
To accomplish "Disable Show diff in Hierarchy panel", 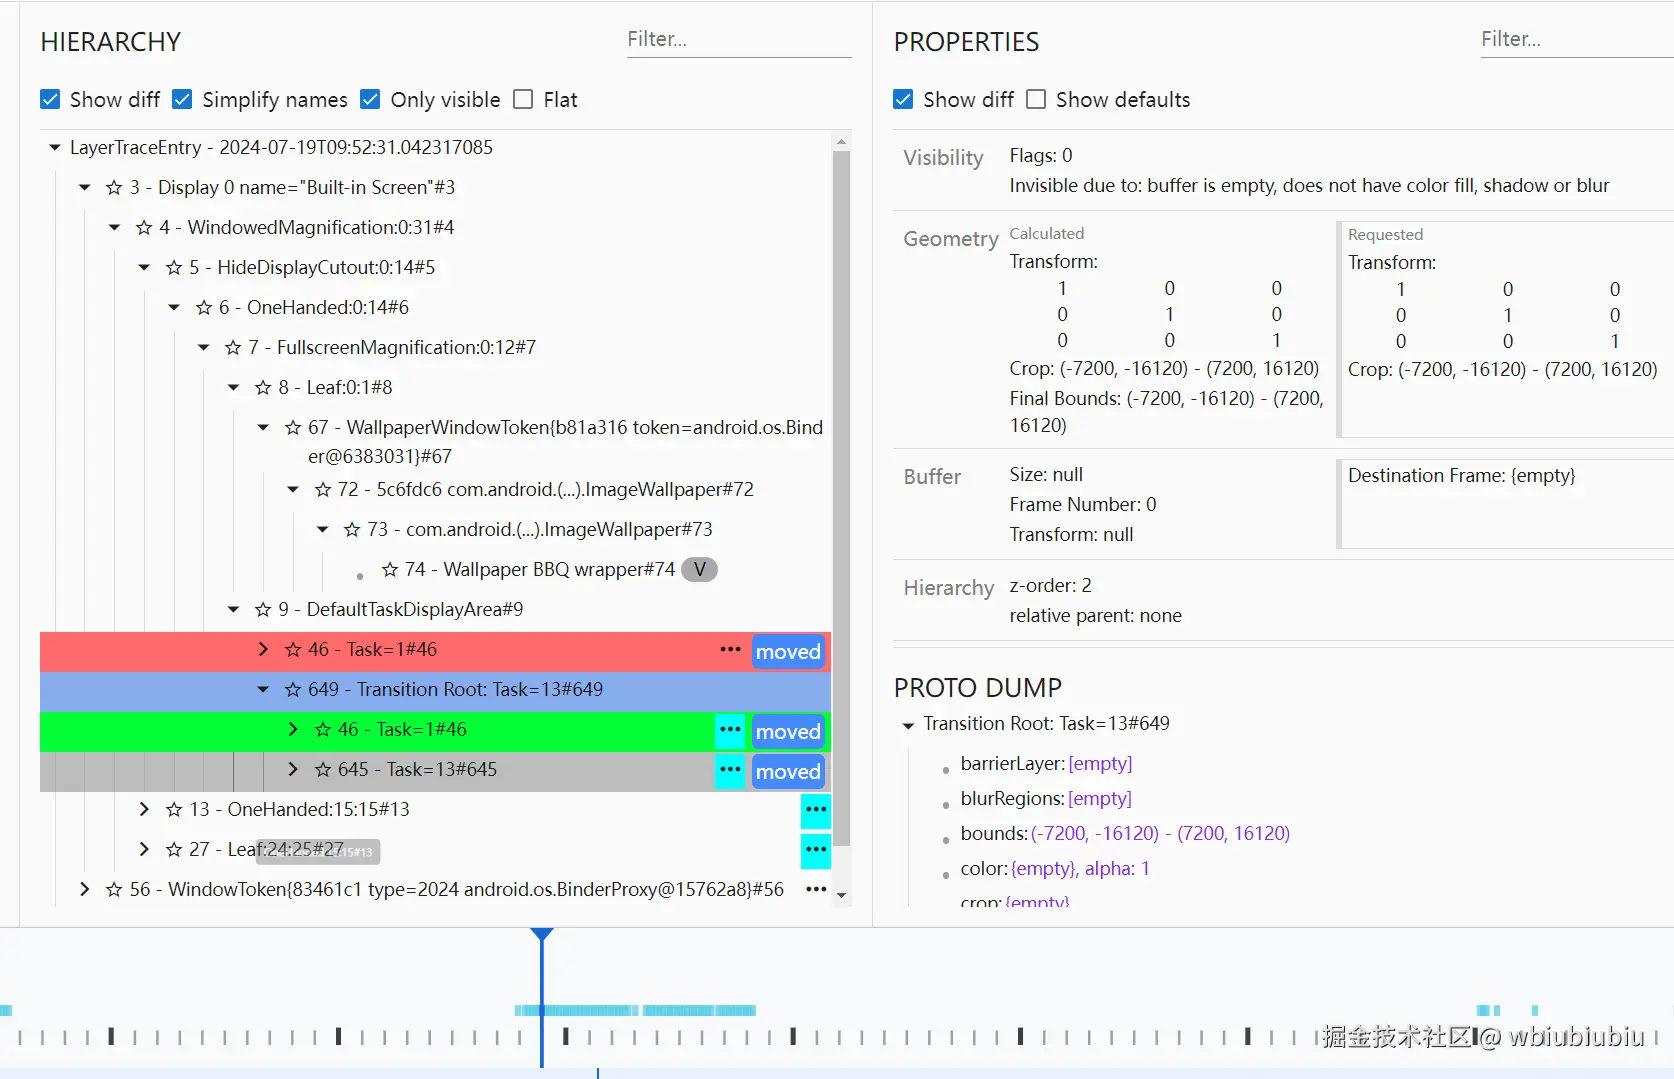I will [50, 99].
